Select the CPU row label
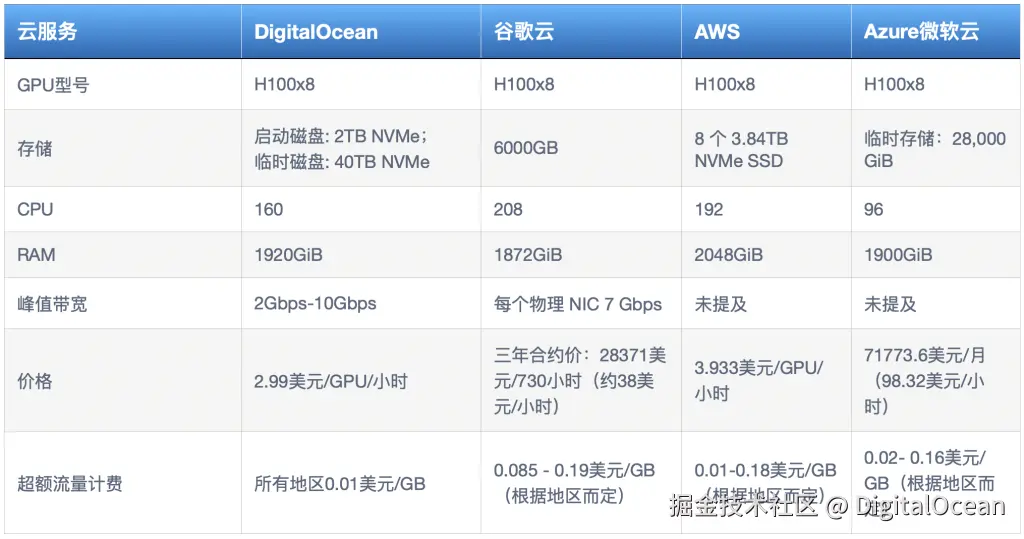The width and height of the screenshot is (1024, 539). click(35, 210)
